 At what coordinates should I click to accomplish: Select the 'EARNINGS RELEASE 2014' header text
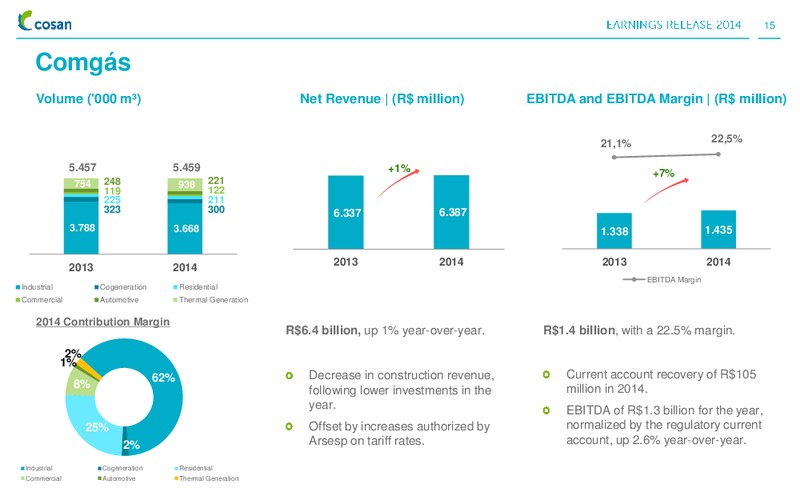tap(673, 25)
